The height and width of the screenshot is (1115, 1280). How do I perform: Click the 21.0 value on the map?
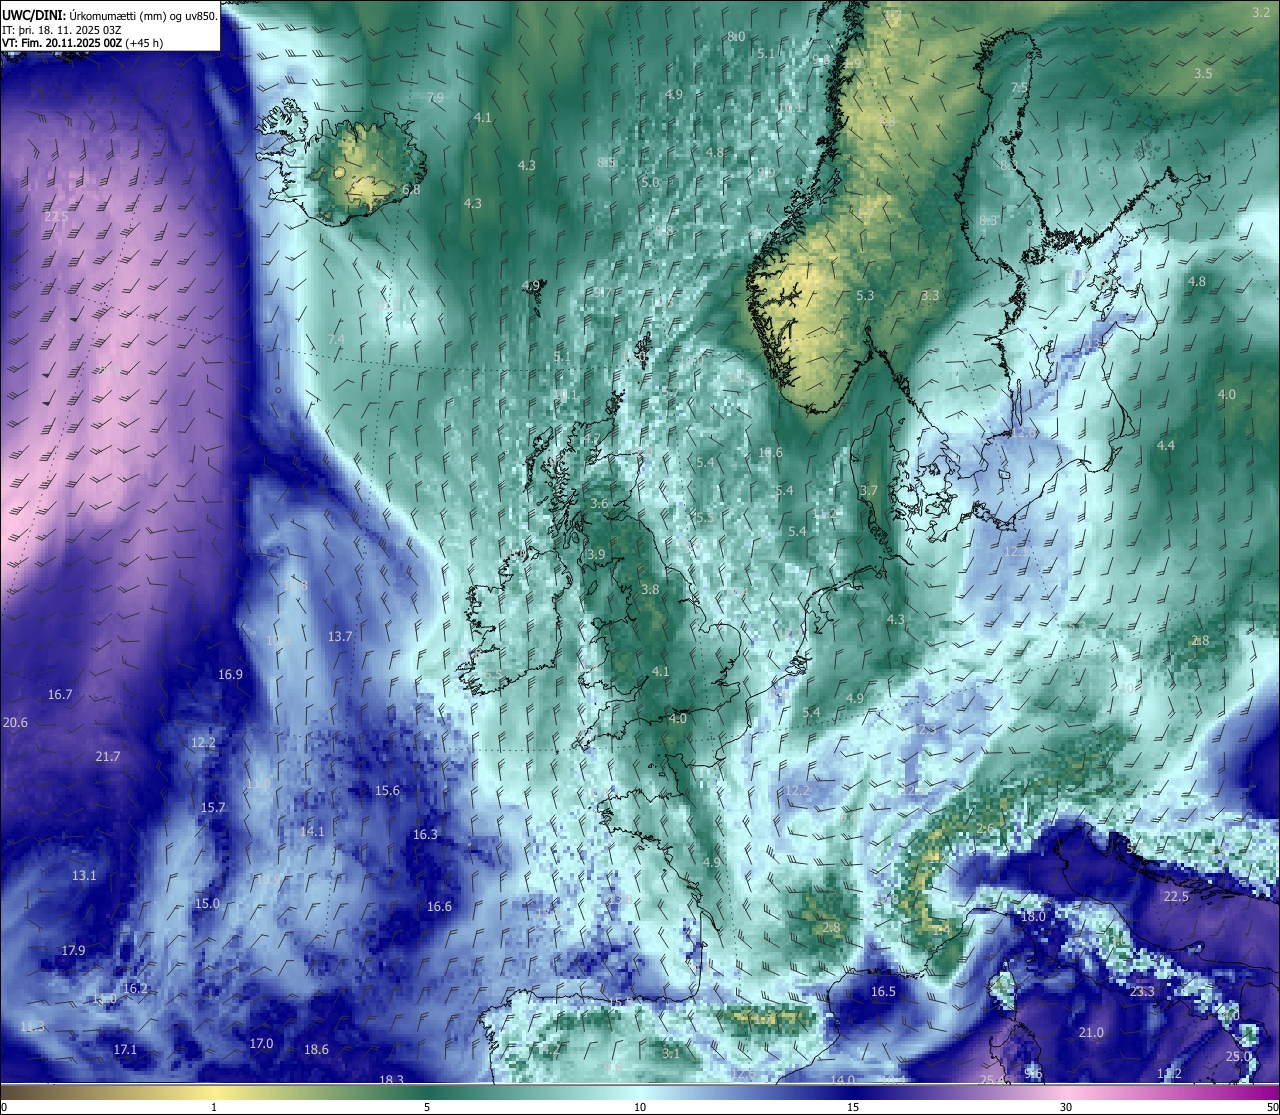(1091, 1033)
